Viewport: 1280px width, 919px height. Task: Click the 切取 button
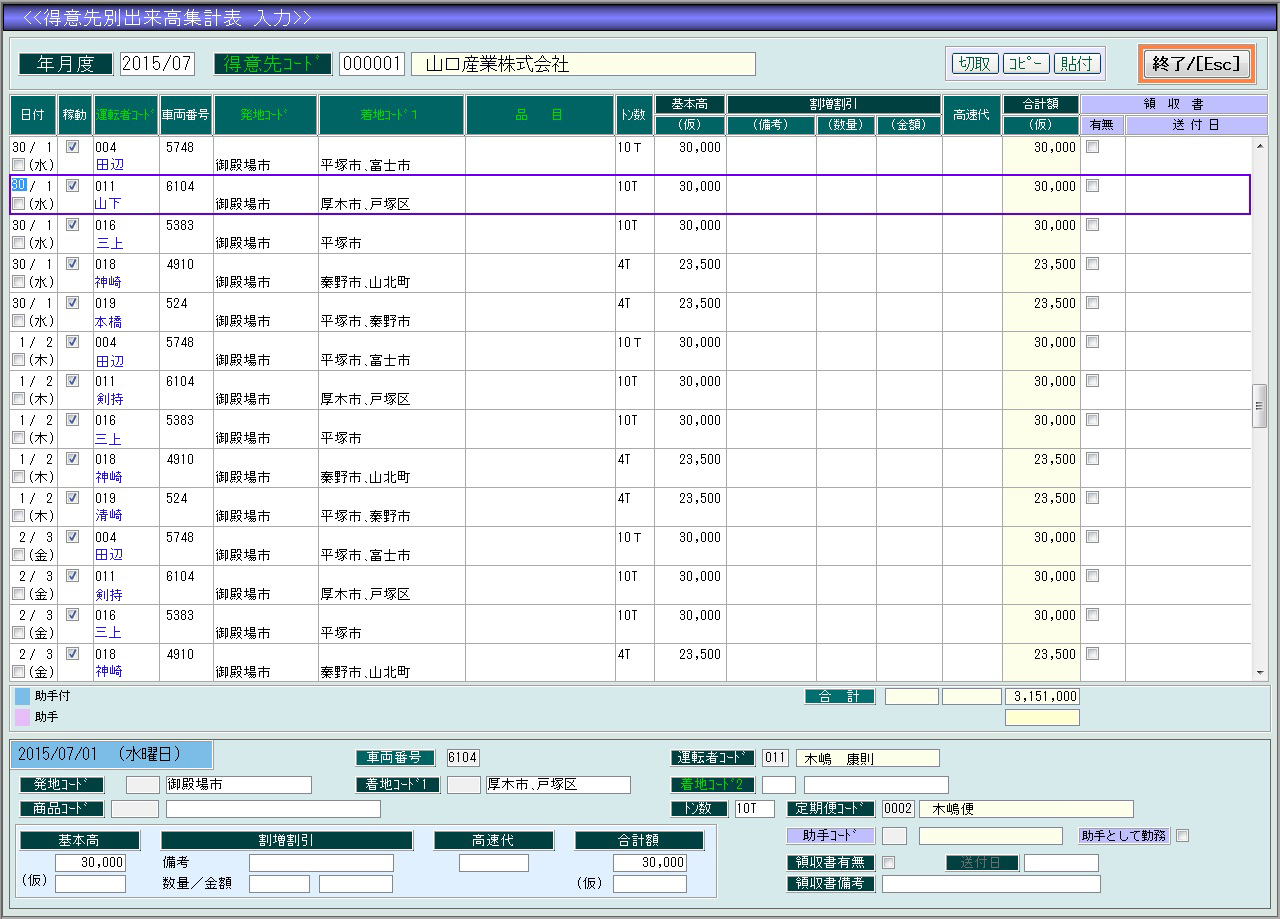point(975,64)
